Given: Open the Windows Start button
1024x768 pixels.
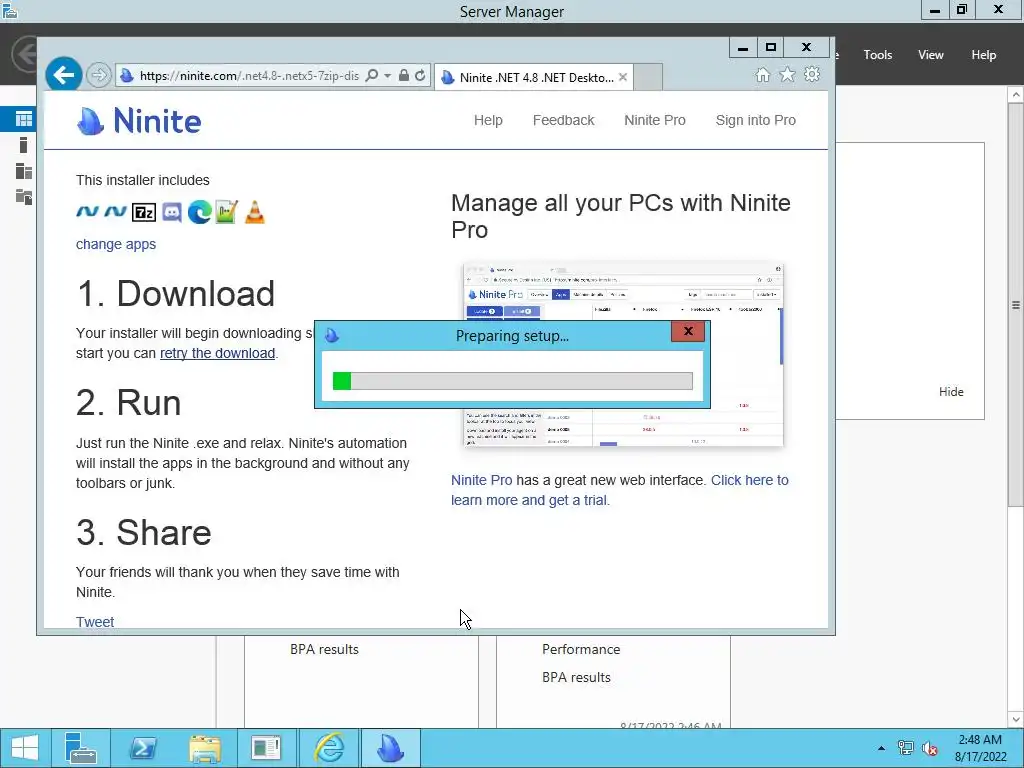Looking at the screenshot, I should (25, 748).
